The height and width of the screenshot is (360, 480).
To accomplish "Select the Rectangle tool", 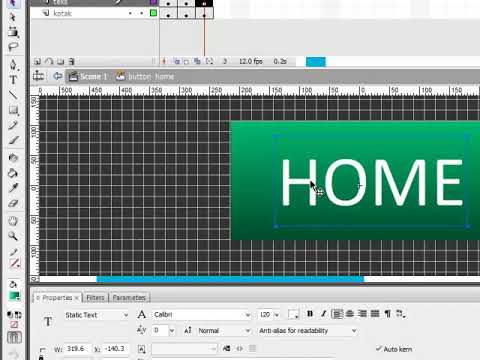I will click(13, 110).
